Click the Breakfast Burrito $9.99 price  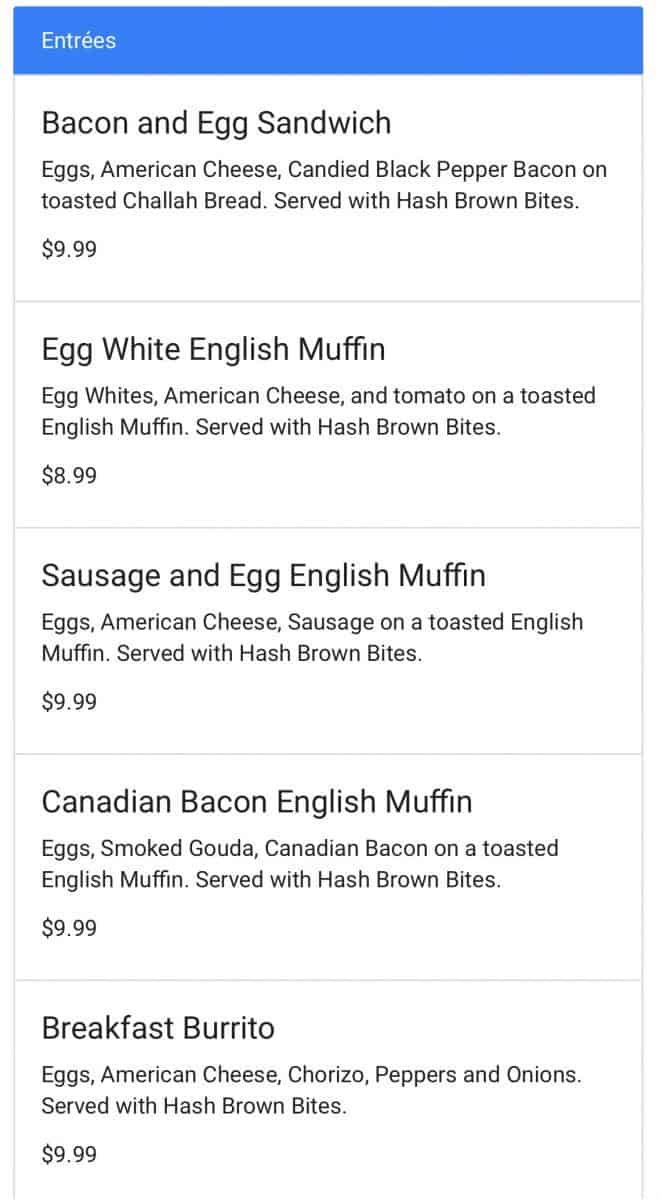[69, 1154]
